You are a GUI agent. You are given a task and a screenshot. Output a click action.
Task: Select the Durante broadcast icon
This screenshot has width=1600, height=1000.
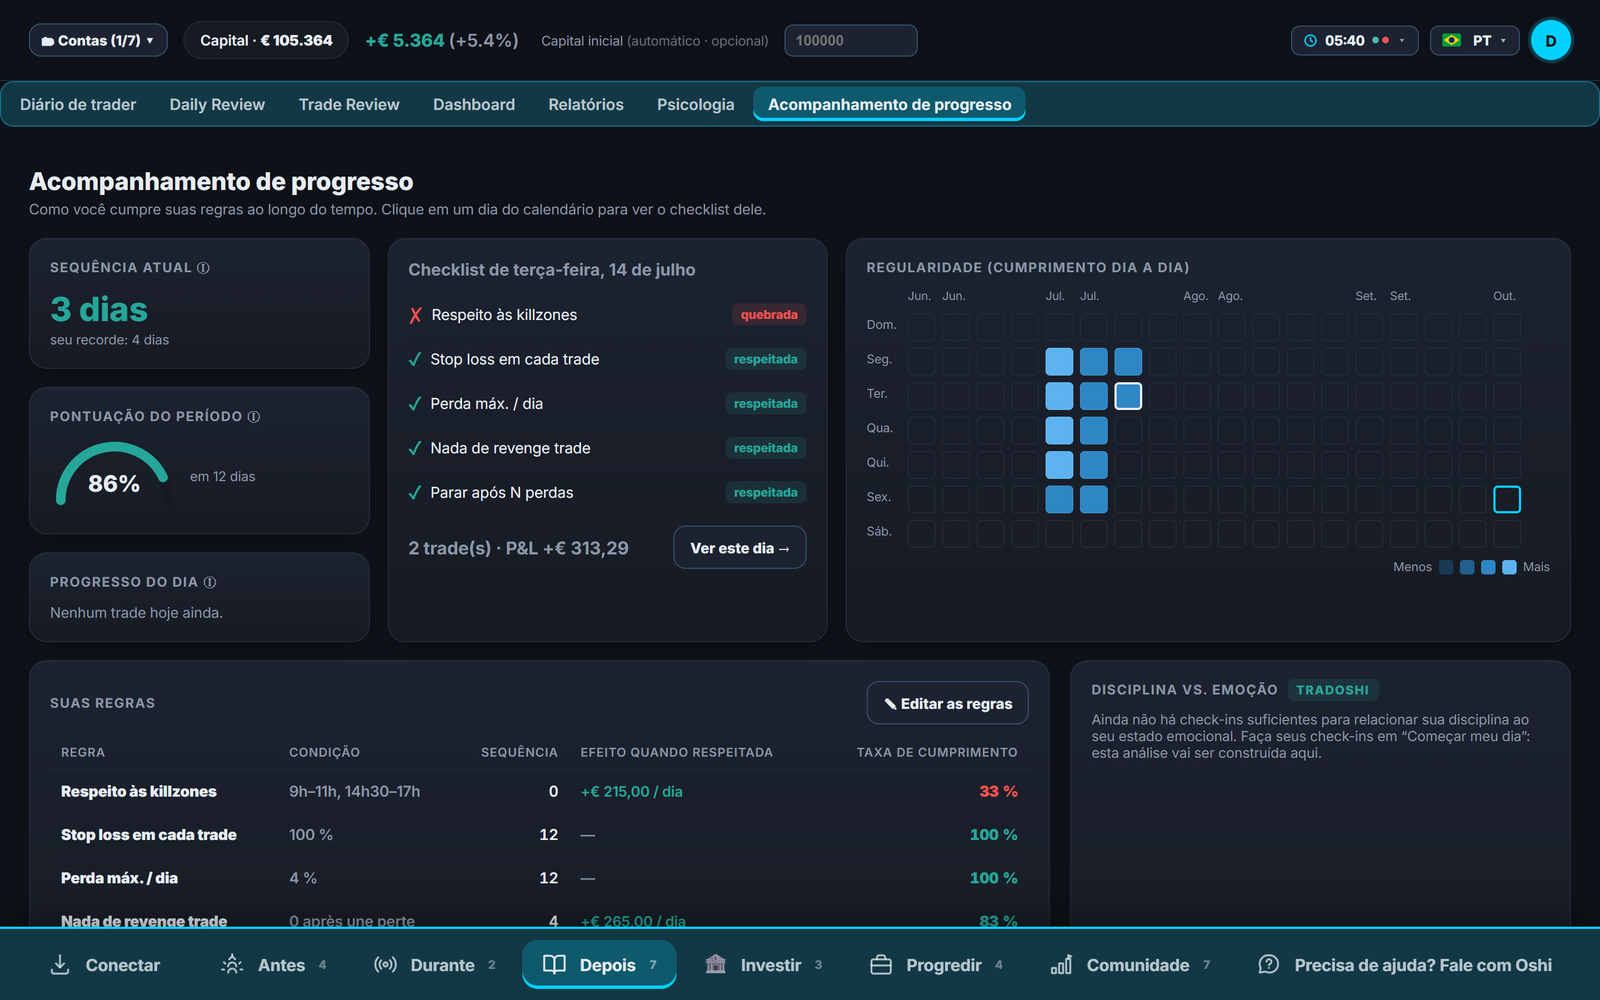pos(385,965)
